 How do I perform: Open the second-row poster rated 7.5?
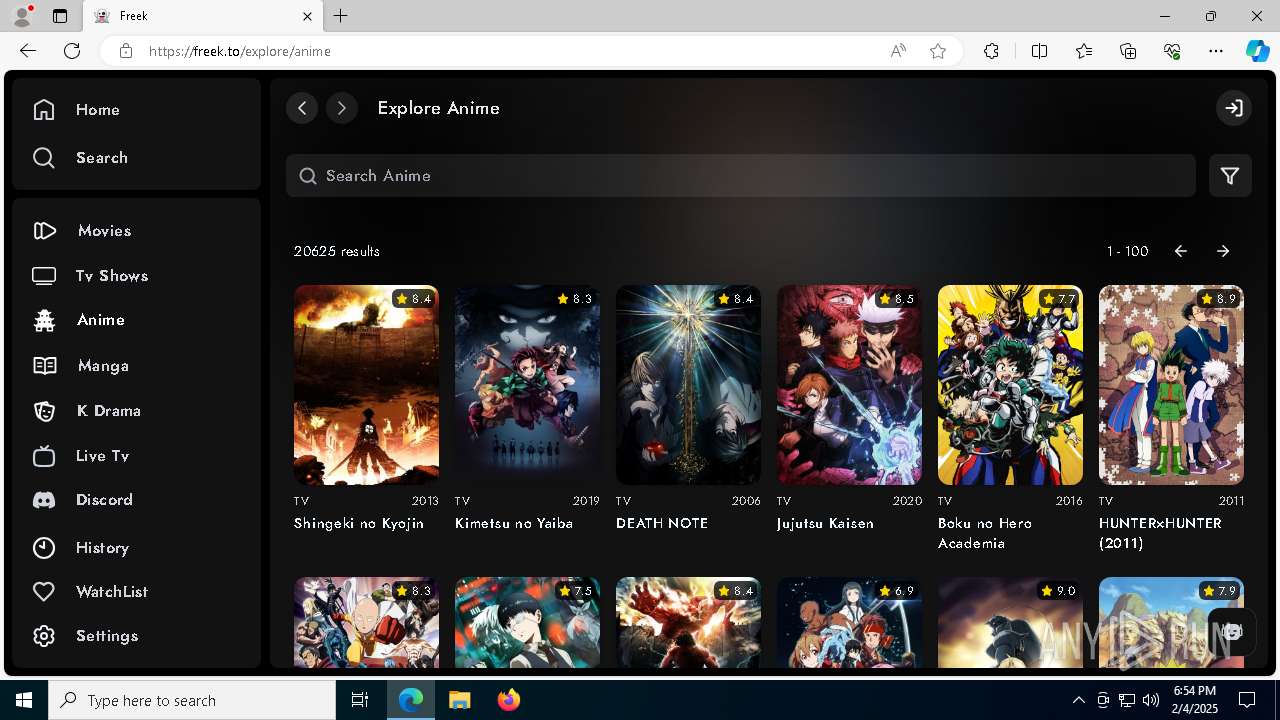click(x=527, y=622)
